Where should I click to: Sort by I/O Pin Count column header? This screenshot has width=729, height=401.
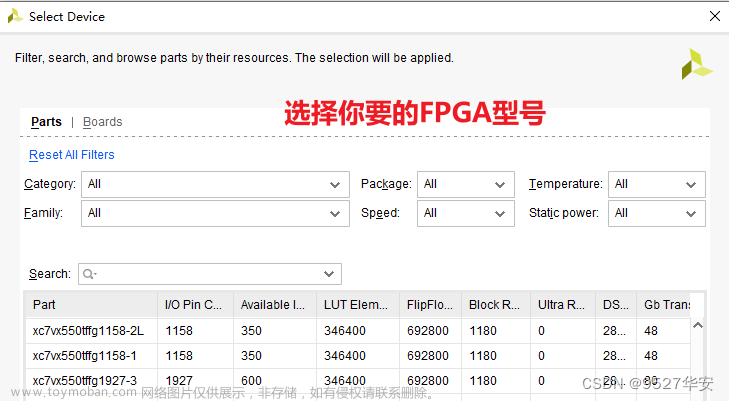pos(195,305)
